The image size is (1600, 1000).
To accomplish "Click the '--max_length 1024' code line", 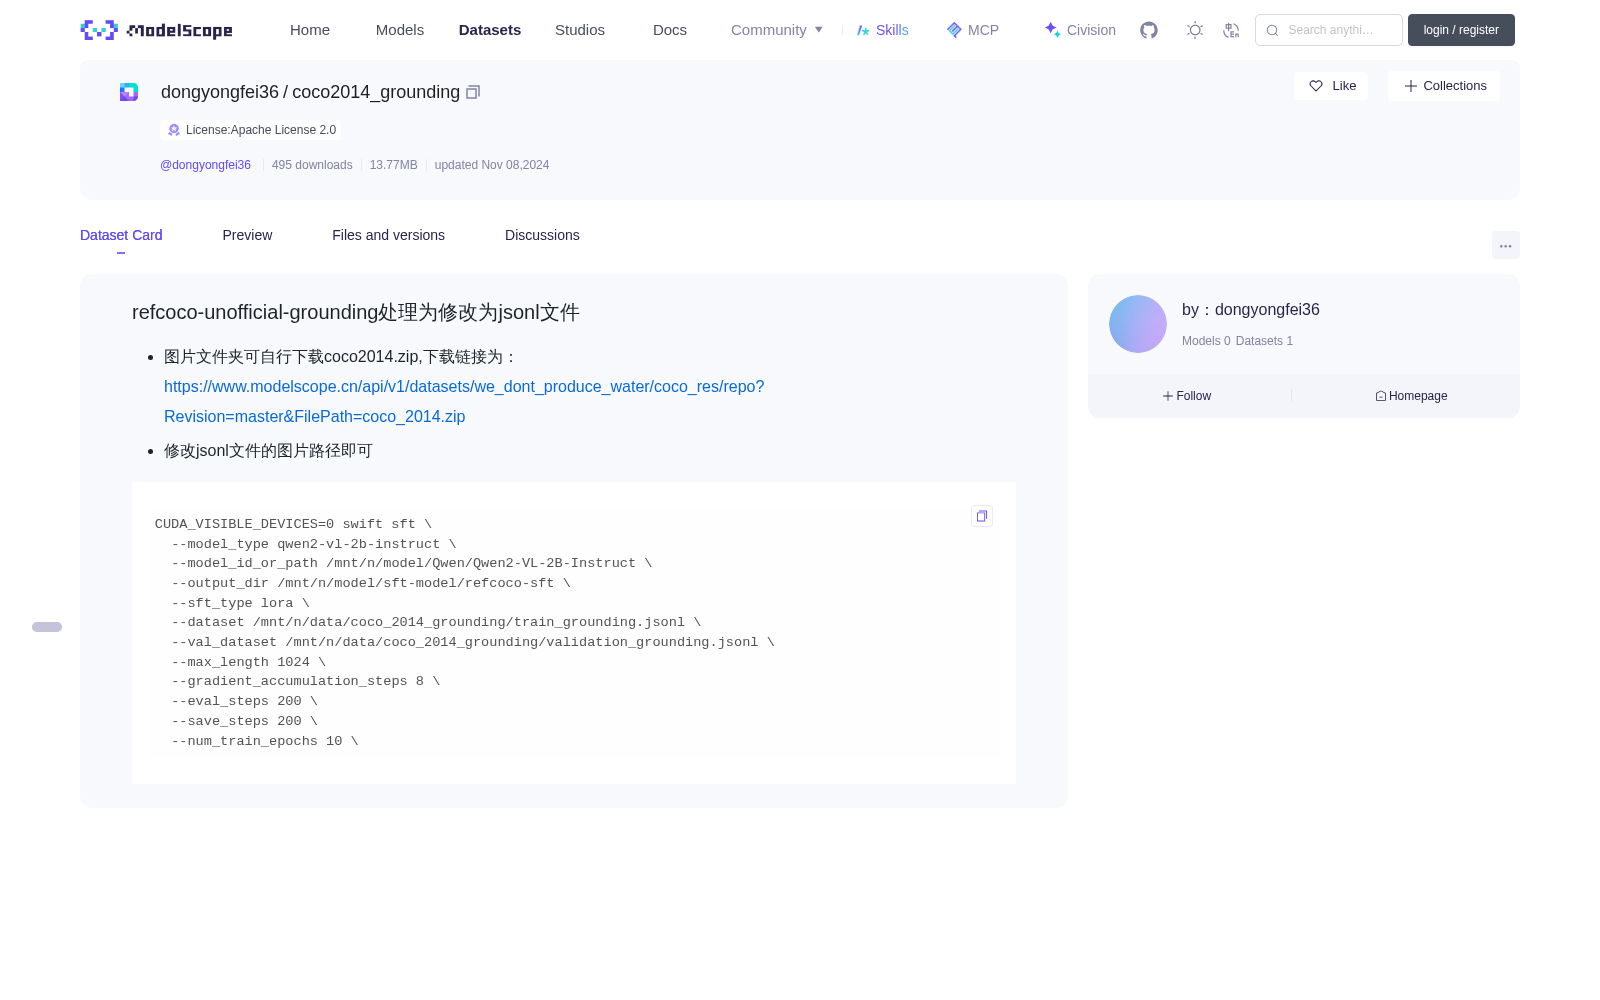I will click(x=248, y=662).
